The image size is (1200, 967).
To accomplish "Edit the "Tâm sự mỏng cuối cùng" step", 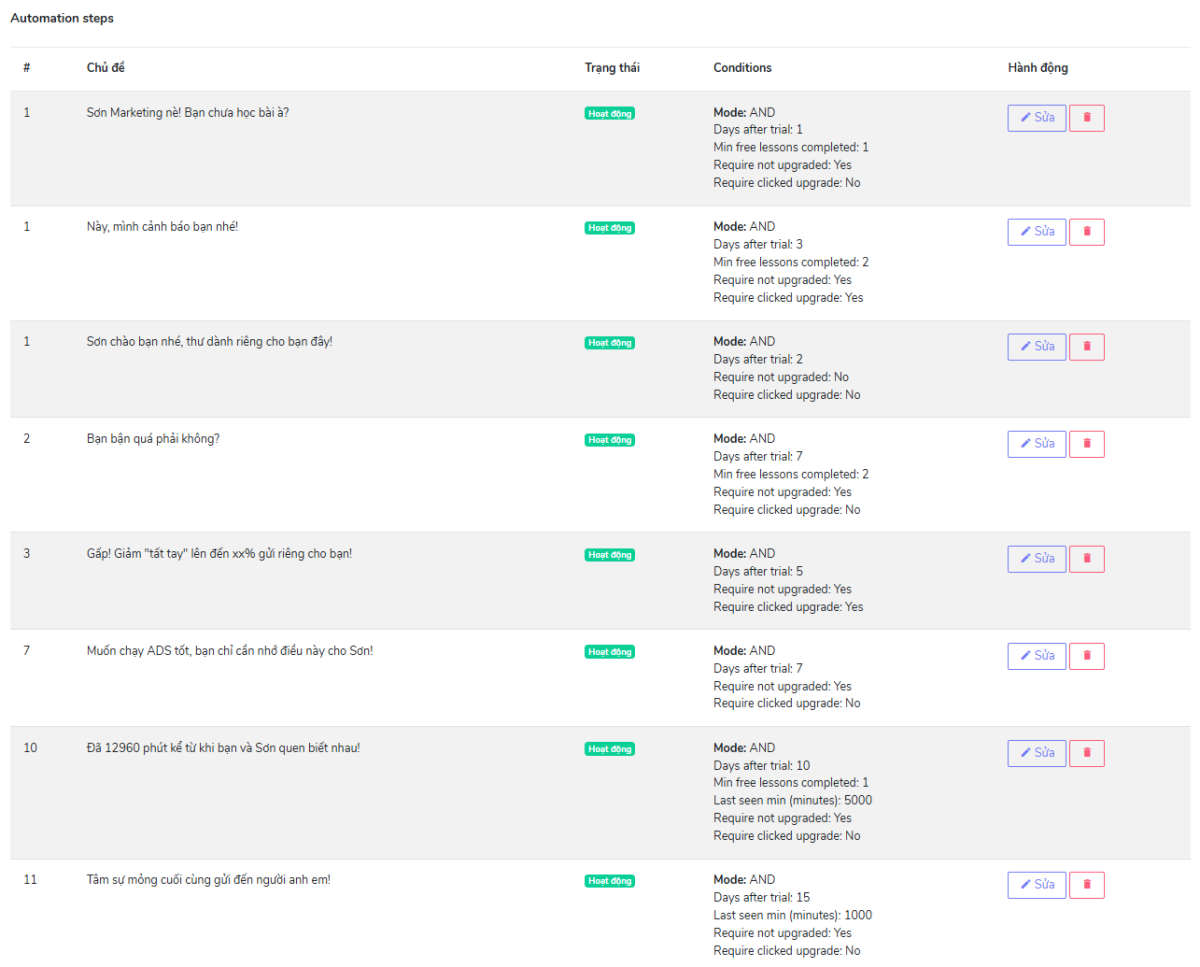I will 1037,885.
